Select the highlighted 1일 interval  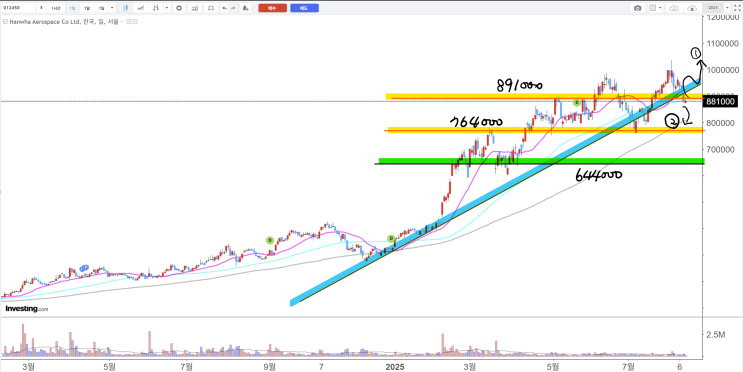(x=72, y=8)
